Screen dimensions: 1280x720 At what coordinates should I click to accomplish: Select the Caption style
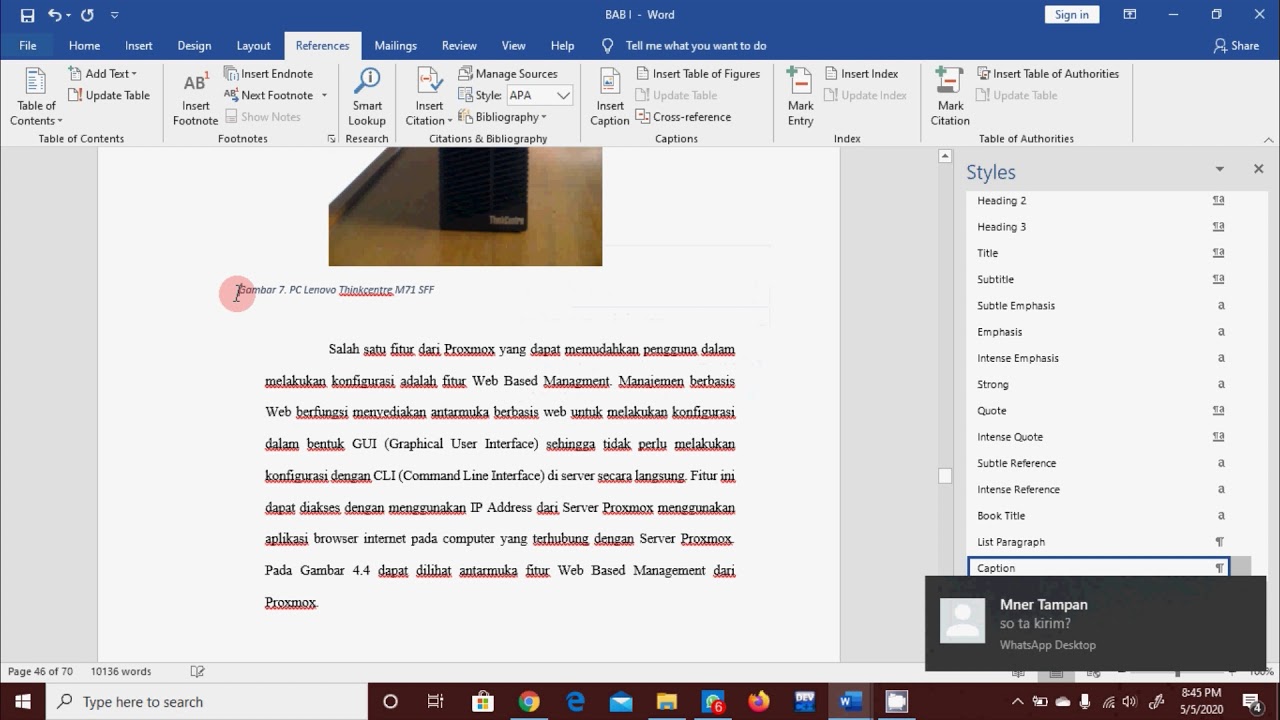(x=1100, y=567)
